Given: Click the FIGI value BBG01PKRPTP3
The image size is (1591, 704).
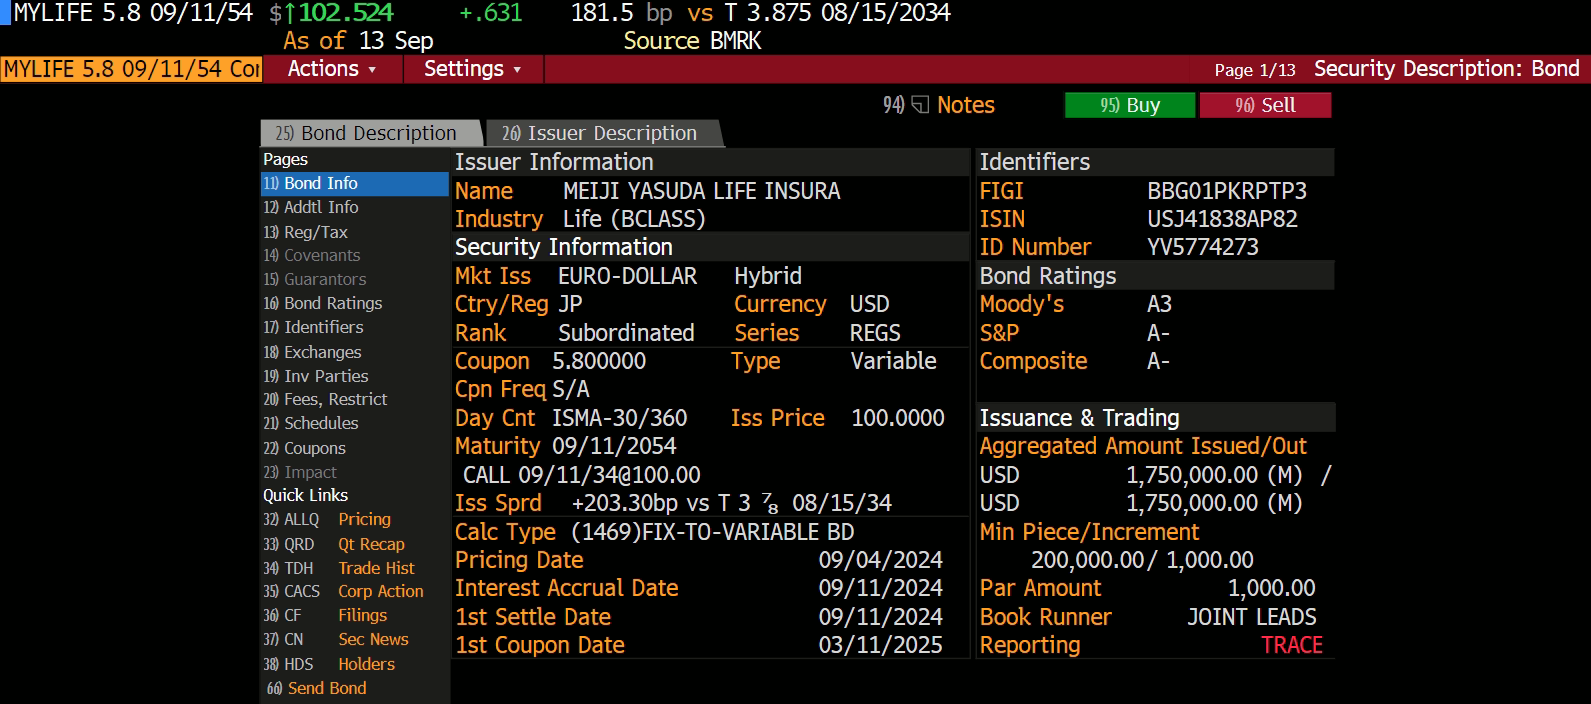Looking at the screenshot, I should pos(1227,191).
